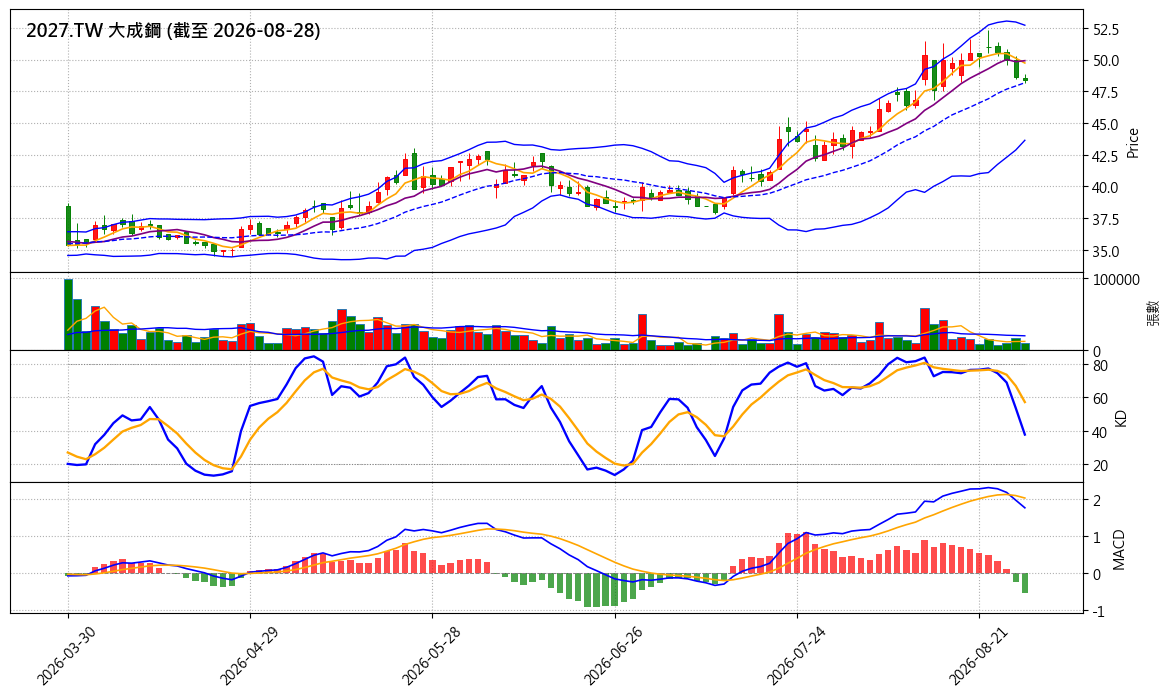Click the 40 KD tick
The height and width of the screenshot is (698, 1171).
pos(1100,432)
